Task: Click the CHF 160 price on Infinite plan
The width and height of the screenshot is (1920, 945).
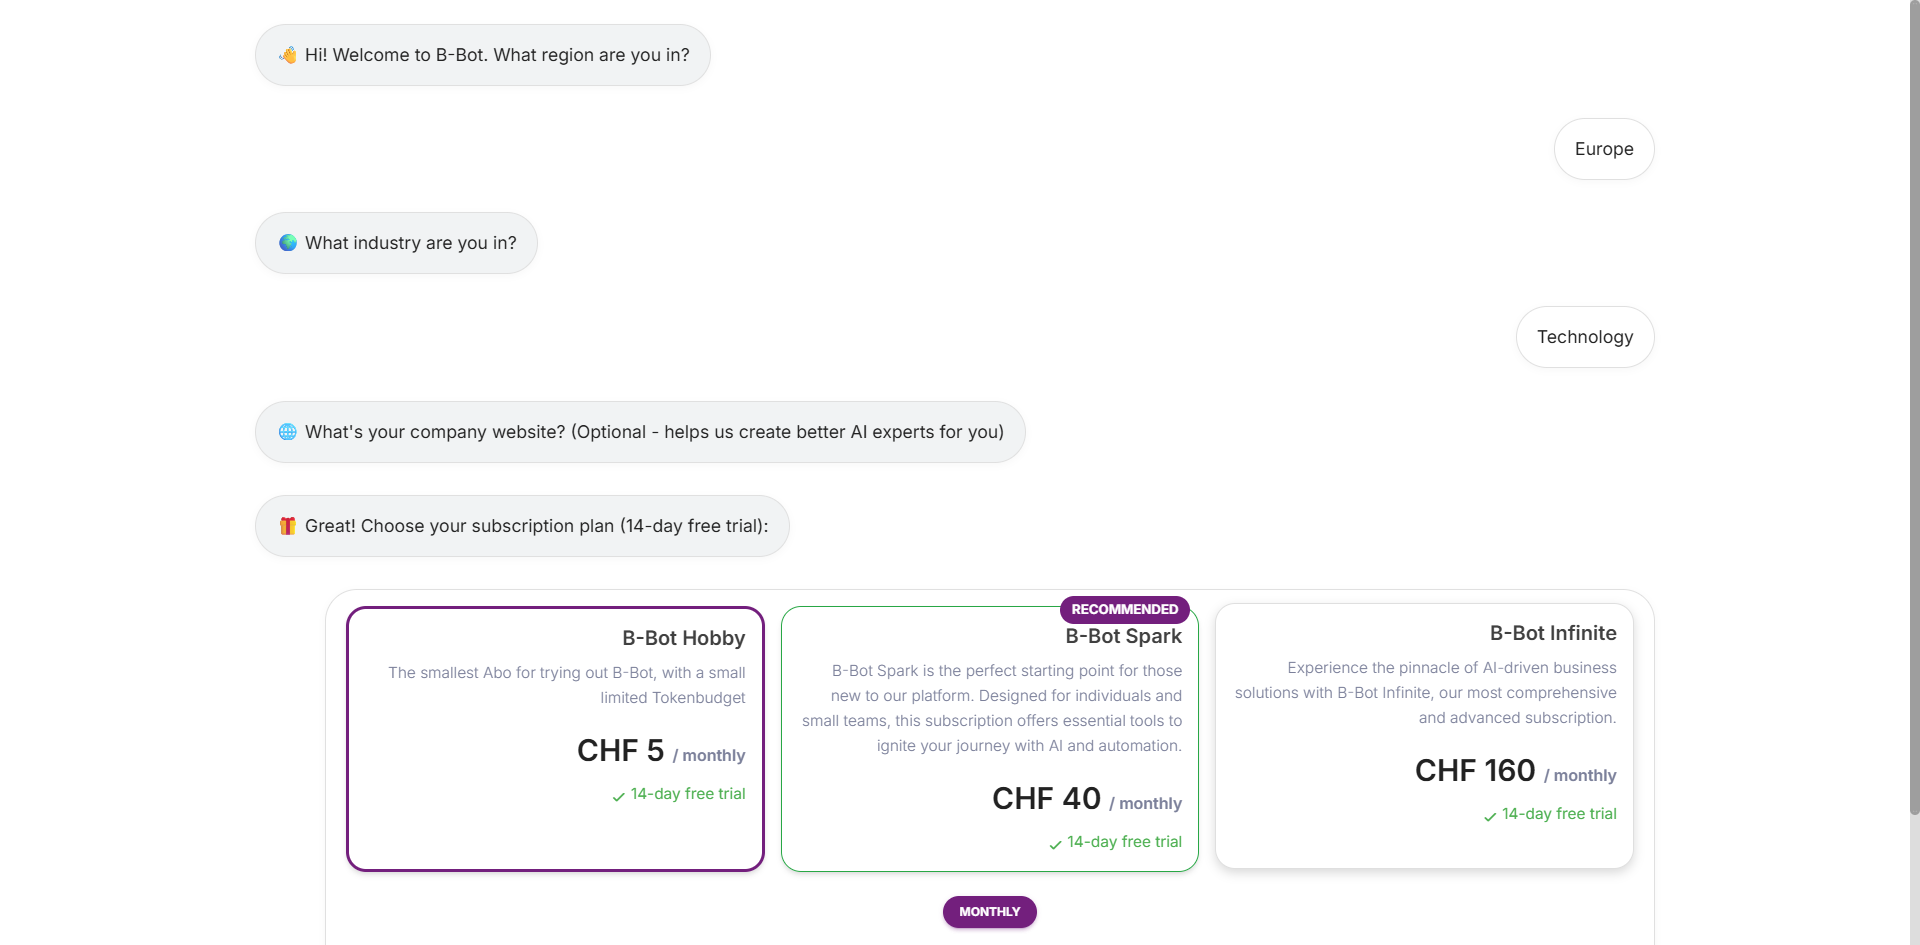Action: click(1474, 770)
